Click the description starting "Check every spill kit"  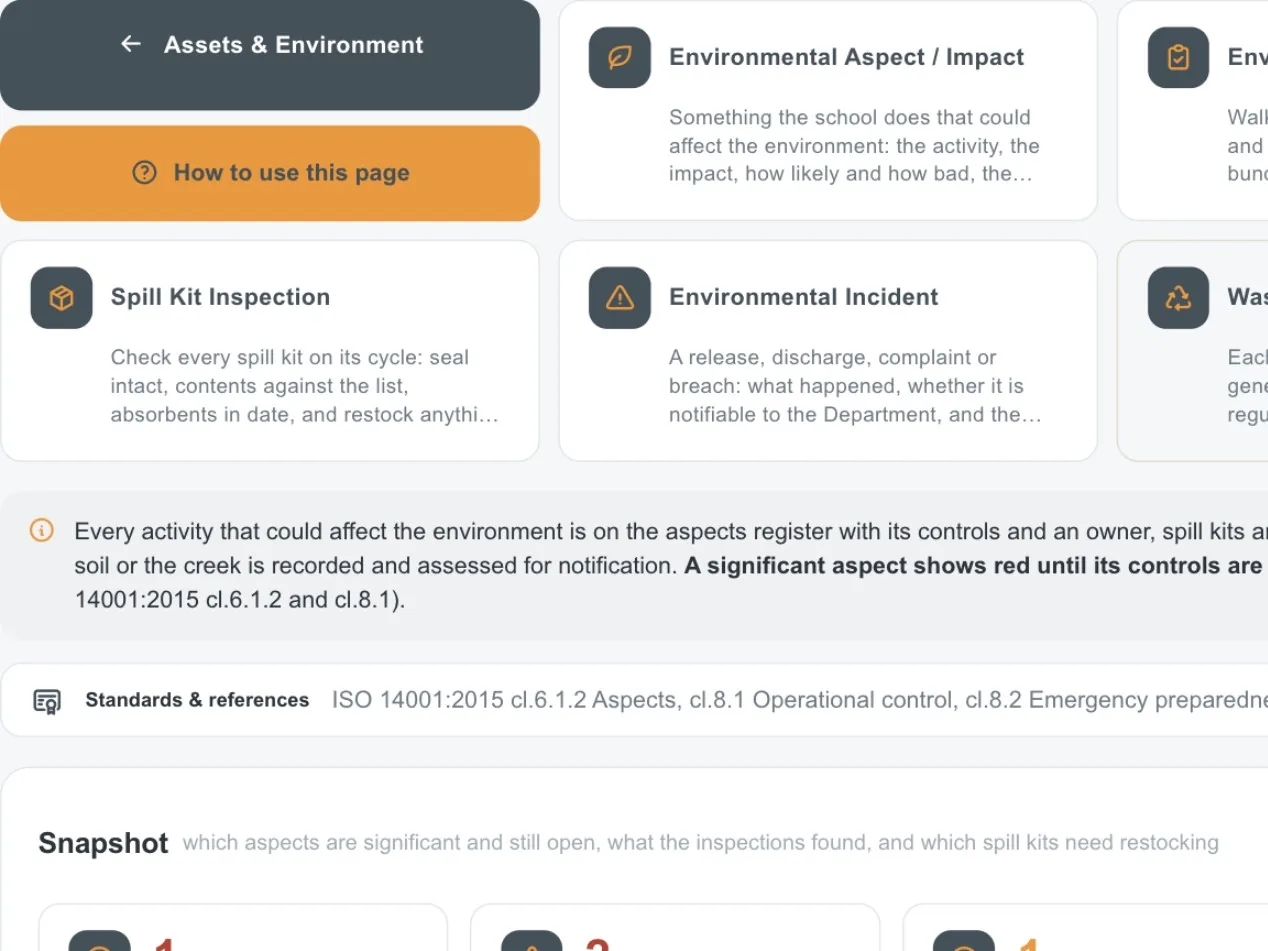pyautogui.click(x=305, y=386)
